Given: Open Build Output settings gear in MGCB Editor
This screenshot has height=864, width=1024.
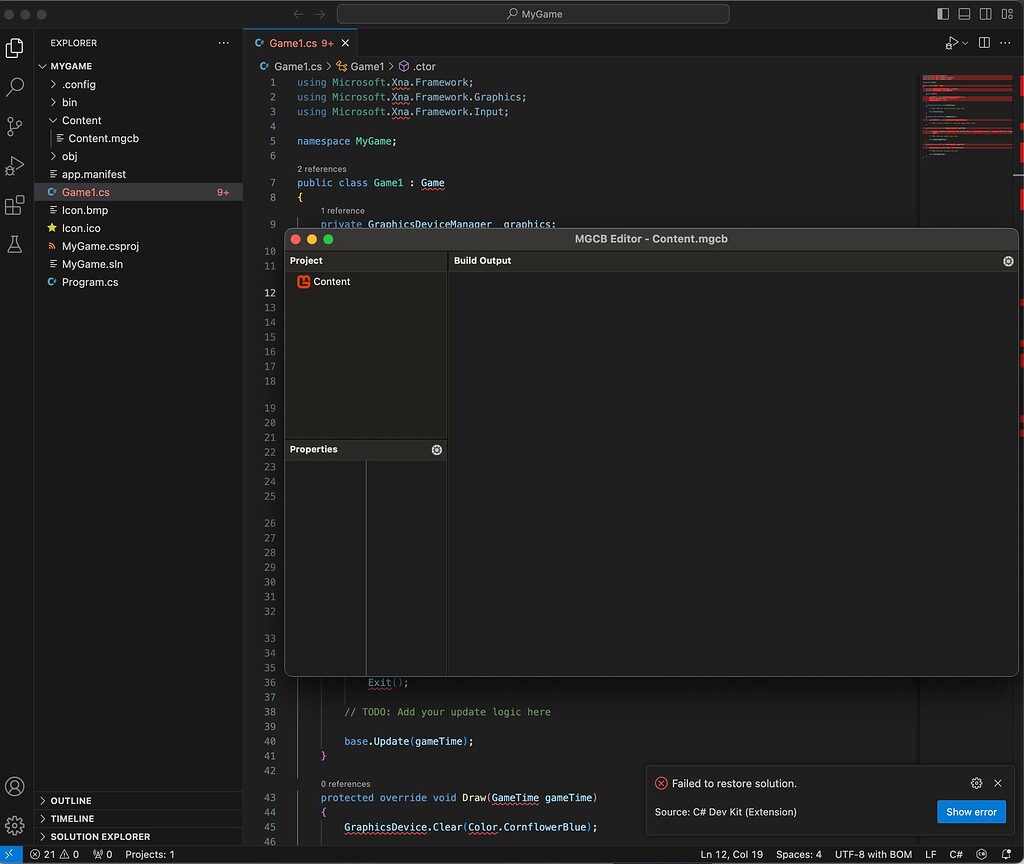Looking at the screenshot, I should coord(1008,261).
